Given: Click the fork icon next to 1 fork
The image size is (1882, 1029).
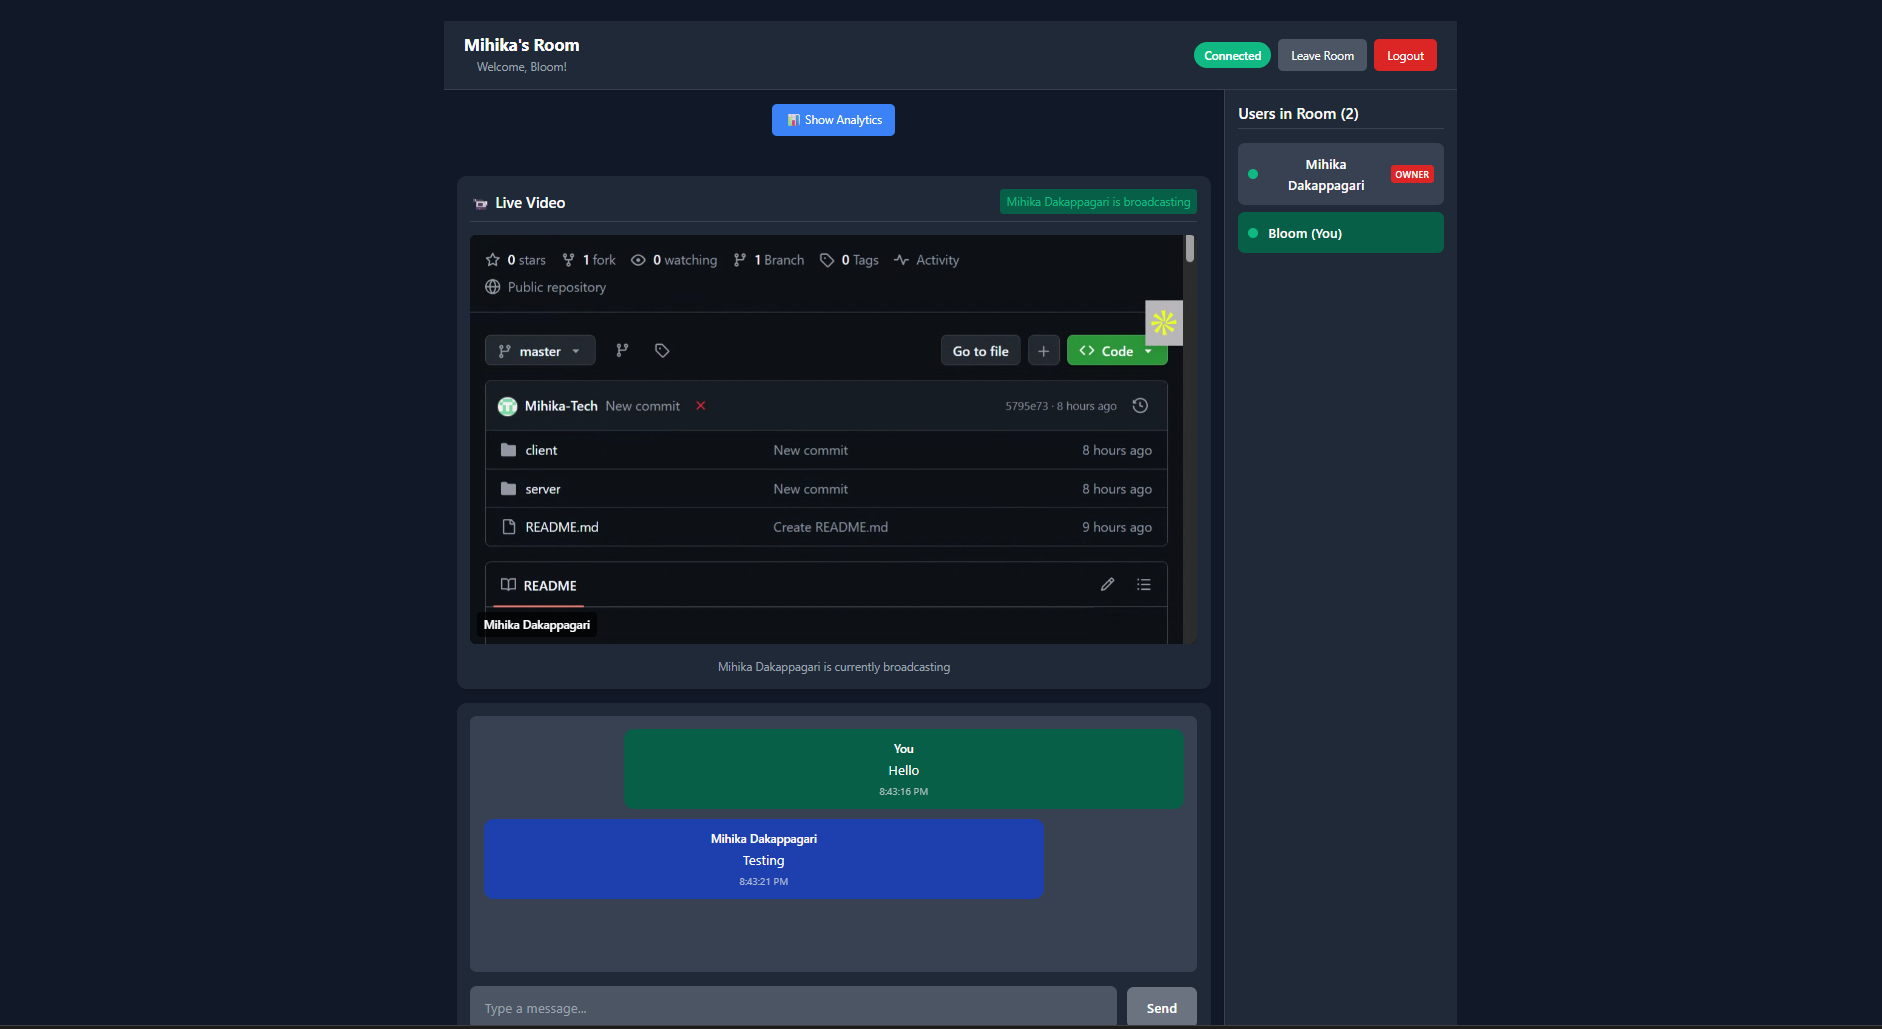Looking at the screenshot, I should pyautogui.click(x=568, y=260).
